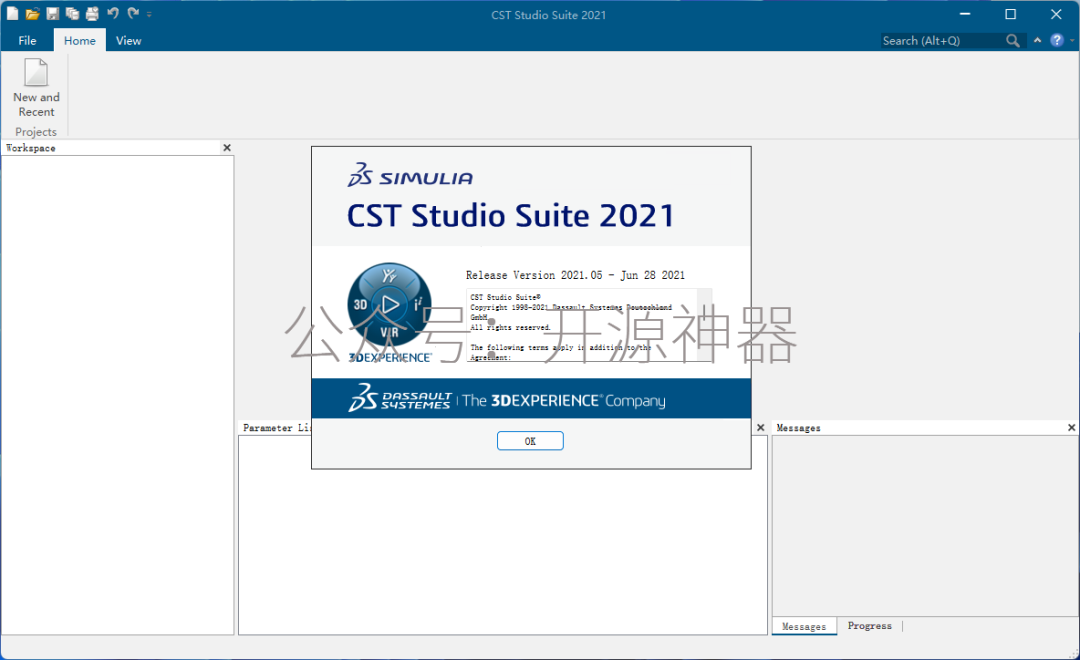Open the File menu
This screenshot has width=1080, height=660.
[28, 41]
